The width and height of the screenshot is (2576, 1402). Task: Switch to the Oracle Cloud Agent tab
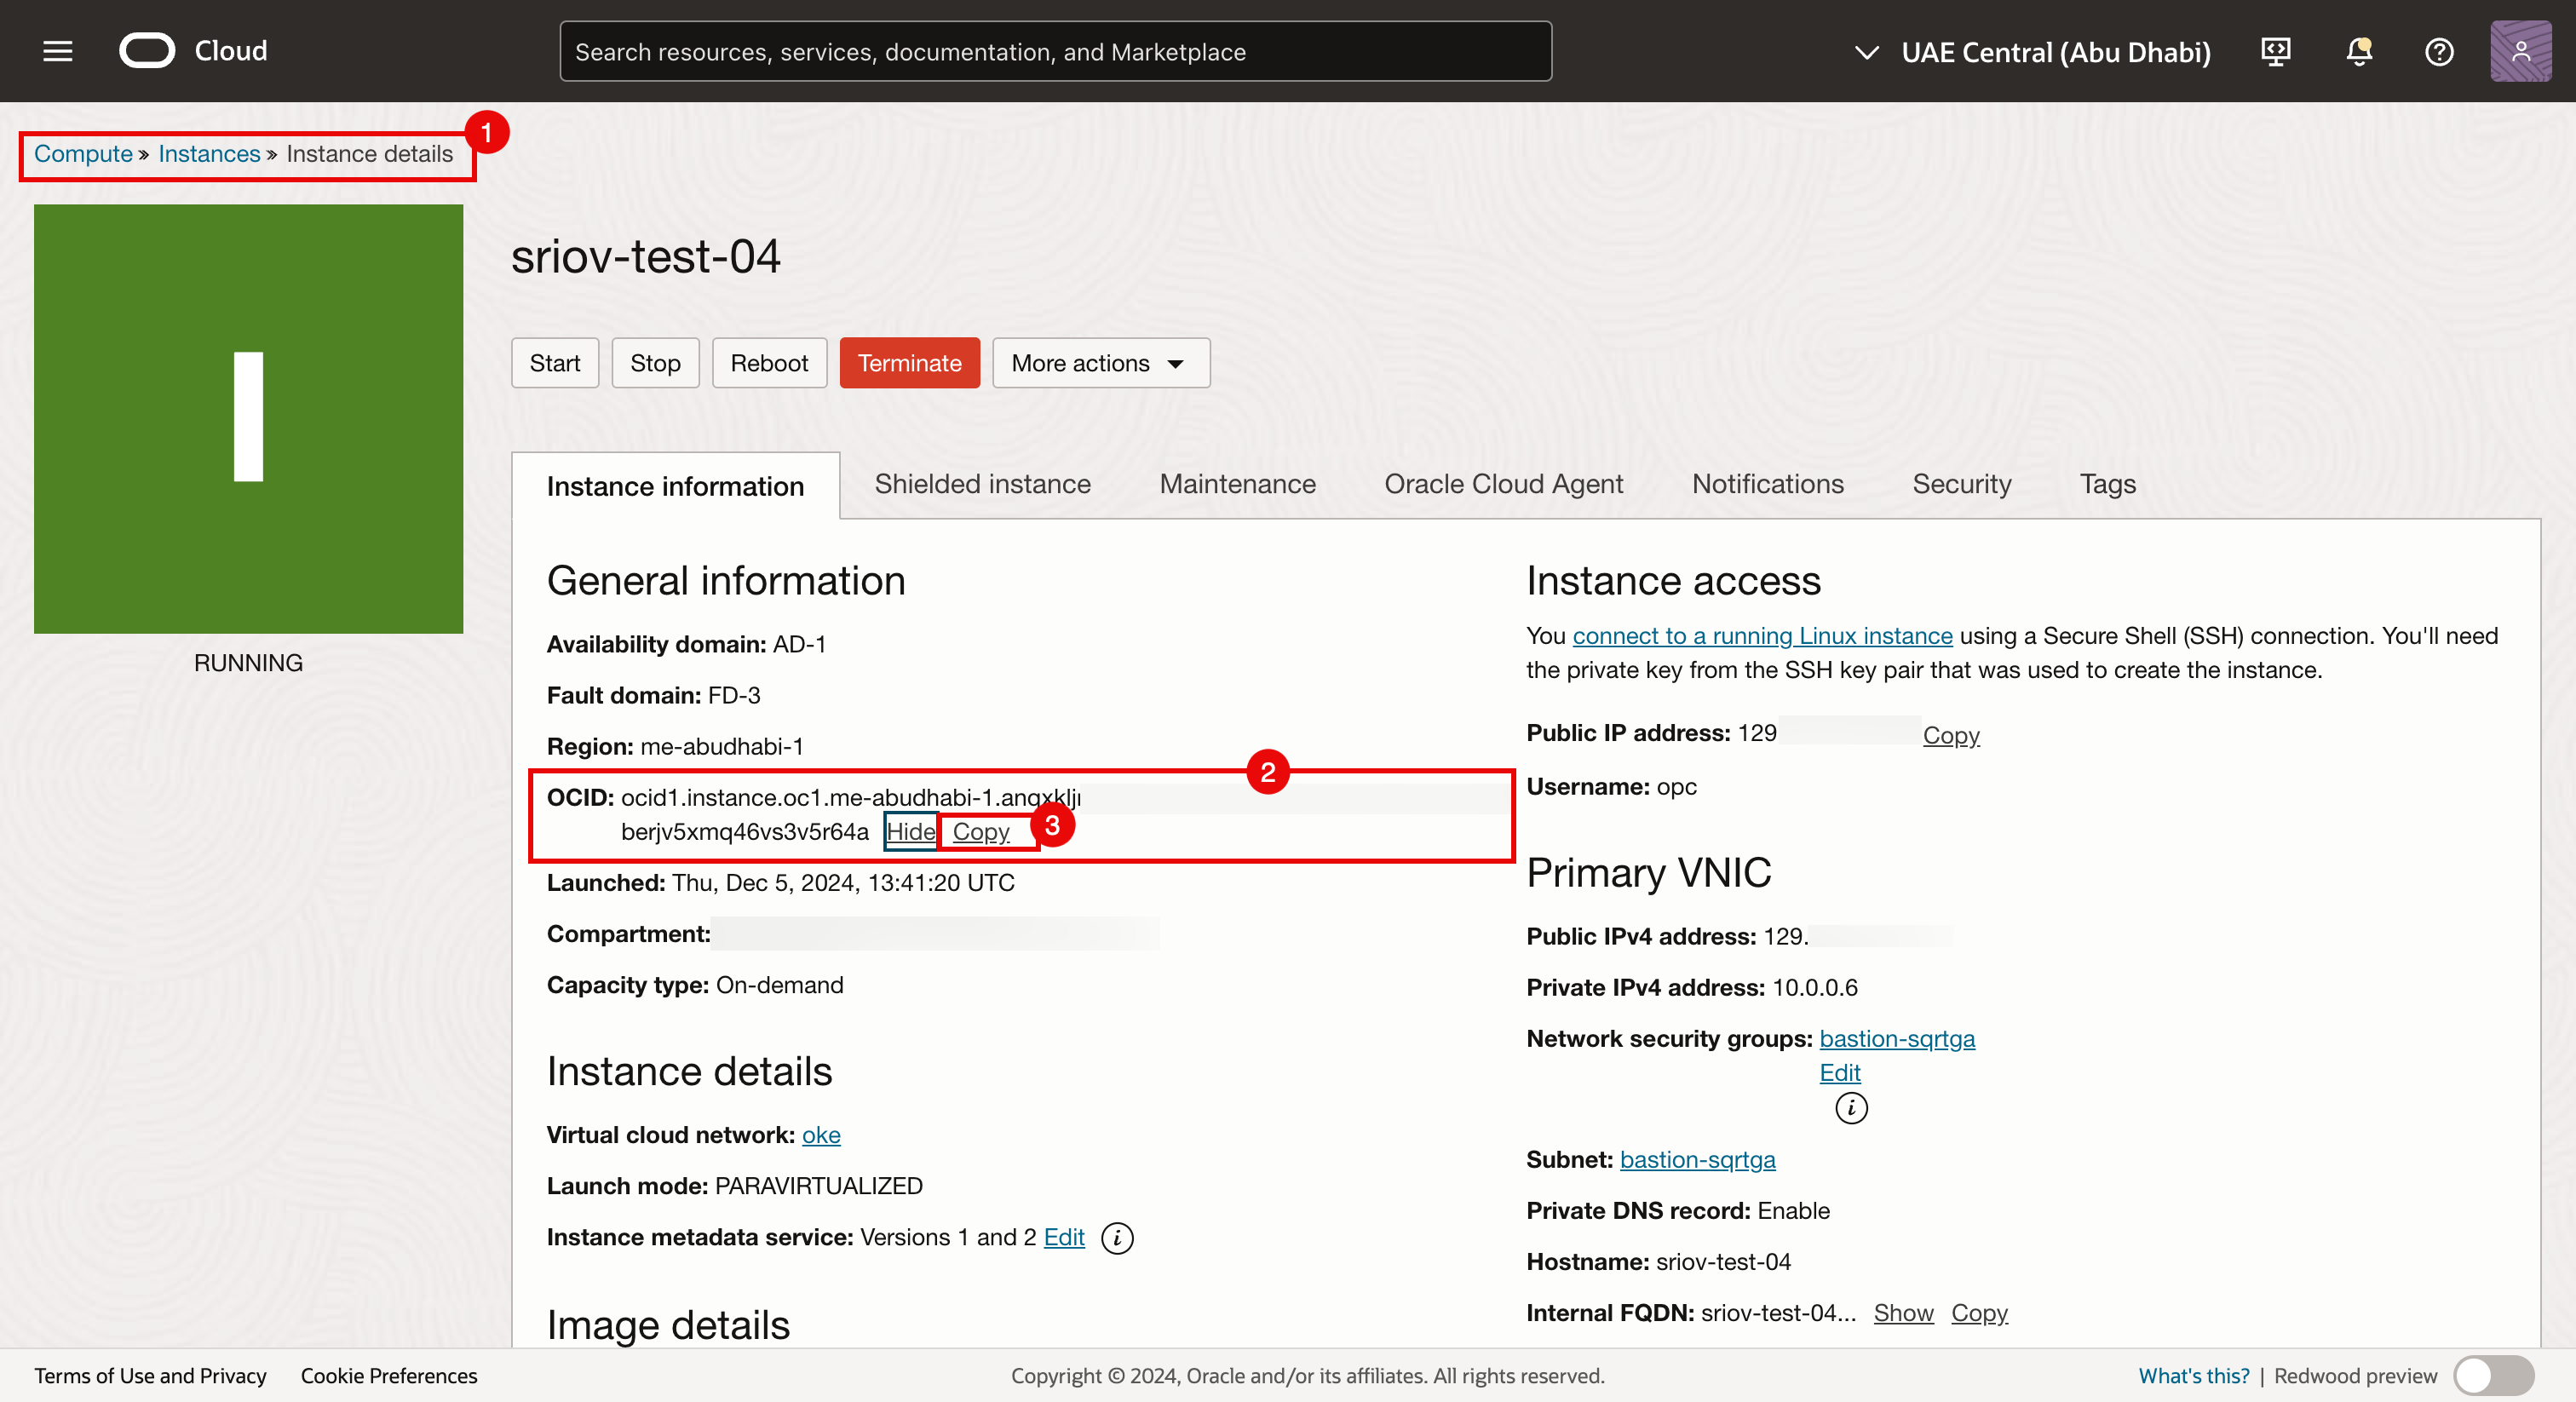1503,484
